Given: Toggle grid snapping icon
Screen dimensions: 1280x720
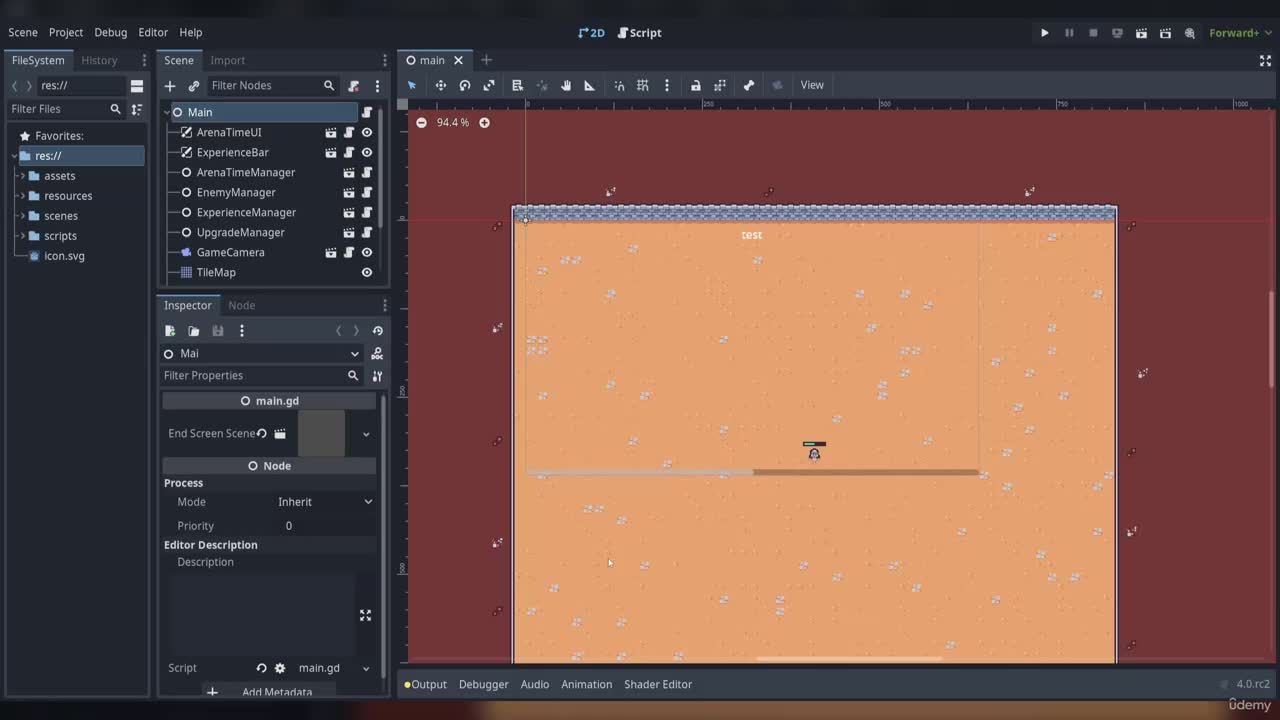Looking at the screenshot, I should click(643, 85).
